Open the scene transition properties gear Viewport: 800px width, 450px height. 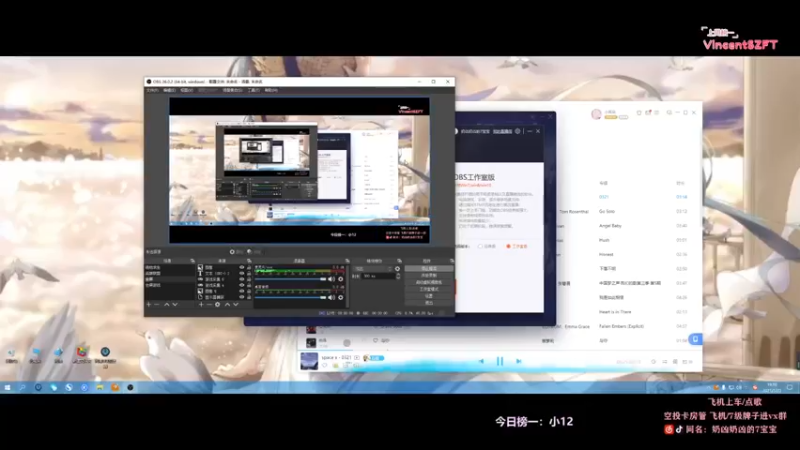pos(397,269)
